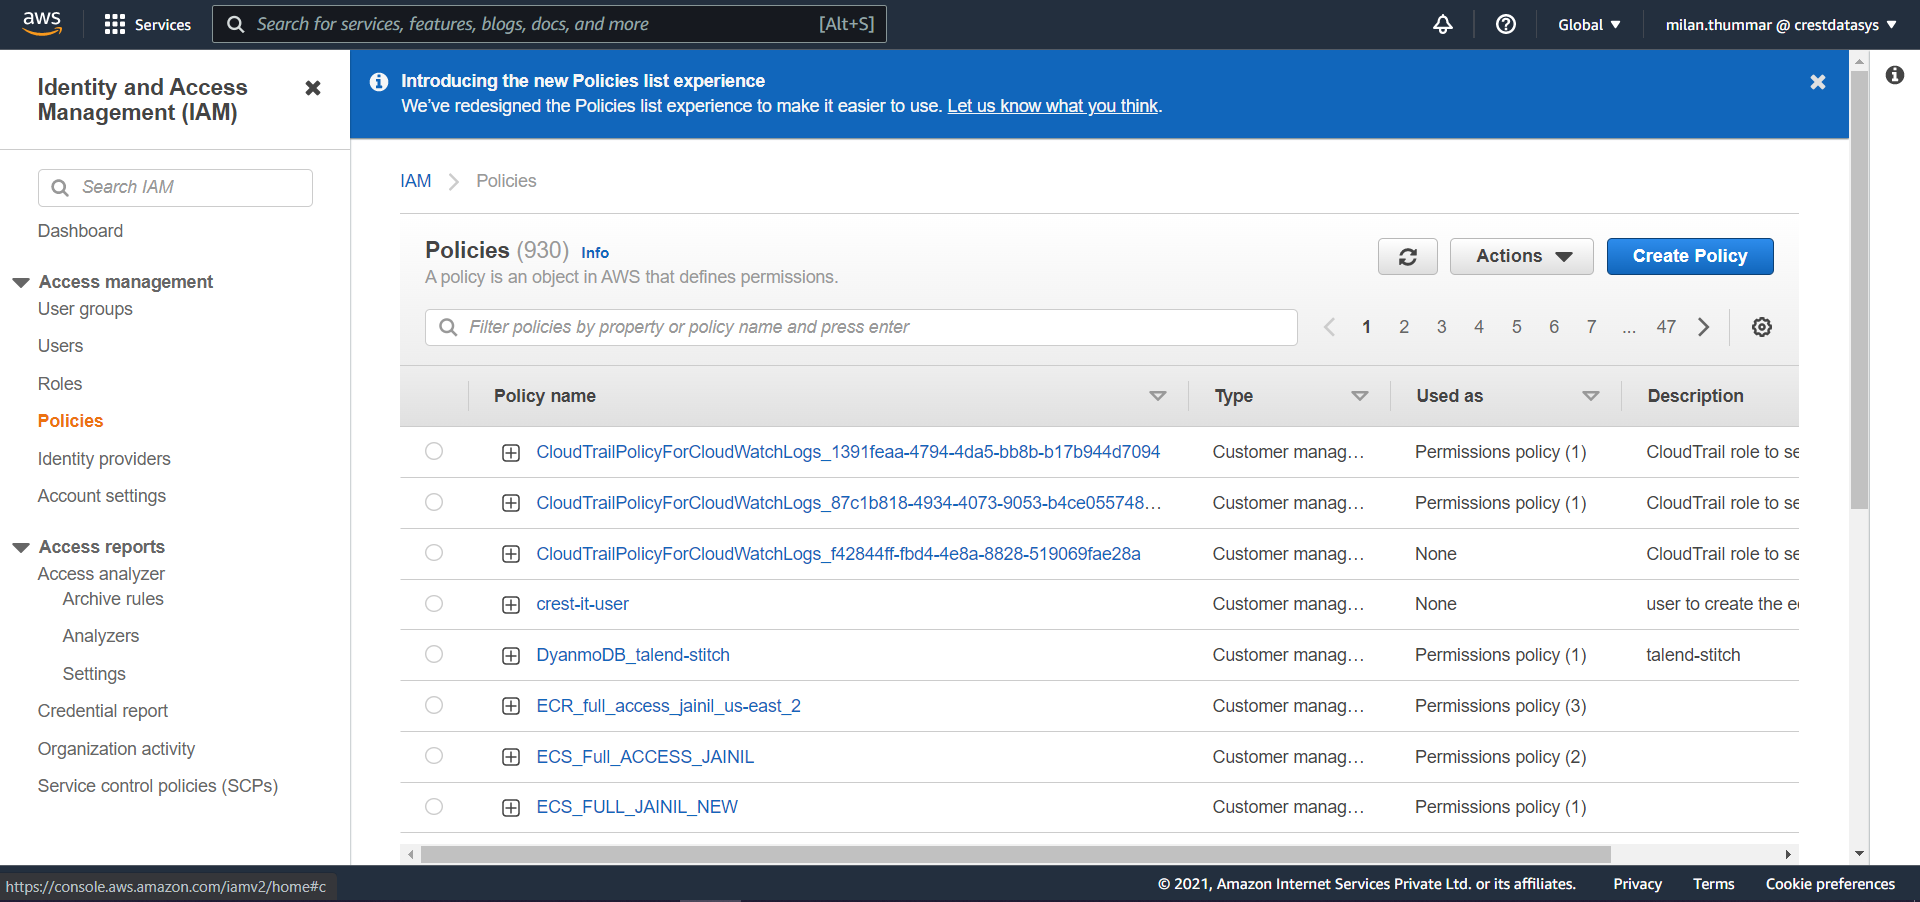This screenshot has height=902, width=1920.
Task: Expand details for crest-it-user policy
Action: tap(511, 605)
